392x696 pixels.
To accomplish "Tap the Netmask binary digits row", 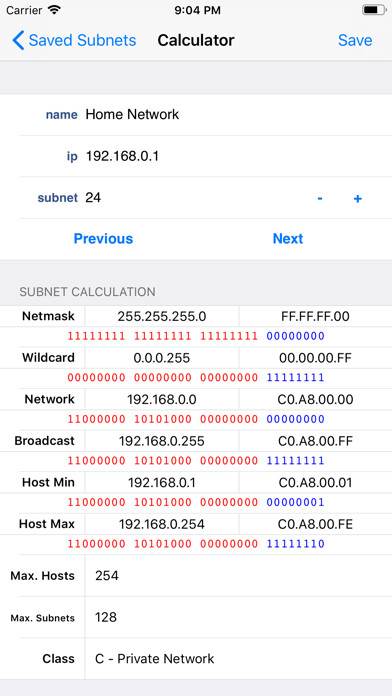I will click(x=196, y=336).
